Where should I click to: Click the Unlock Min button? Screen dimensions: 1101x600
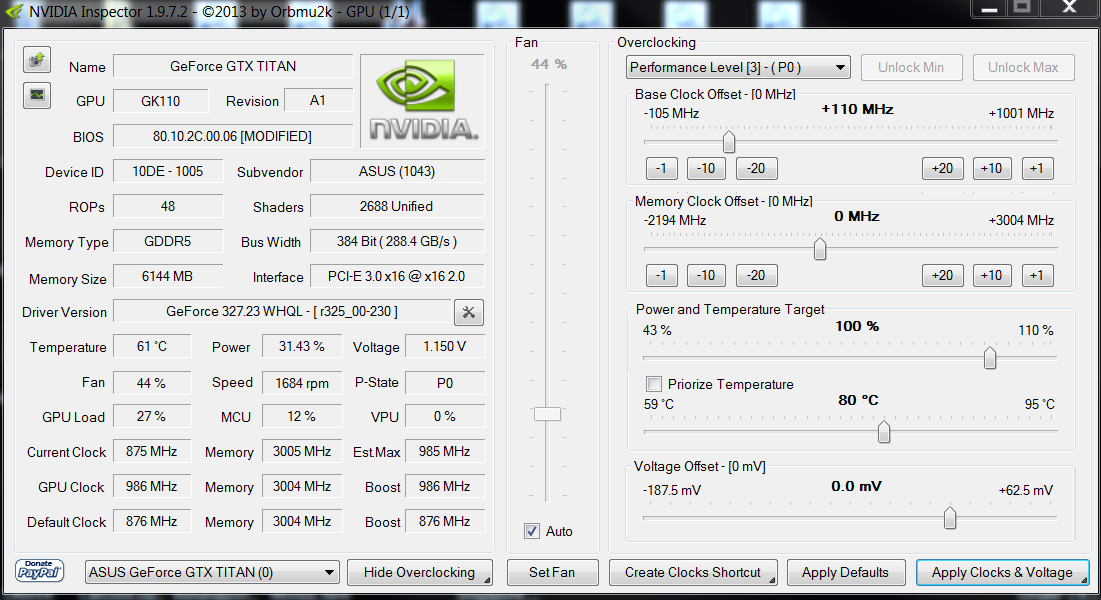tap(911, 67)
